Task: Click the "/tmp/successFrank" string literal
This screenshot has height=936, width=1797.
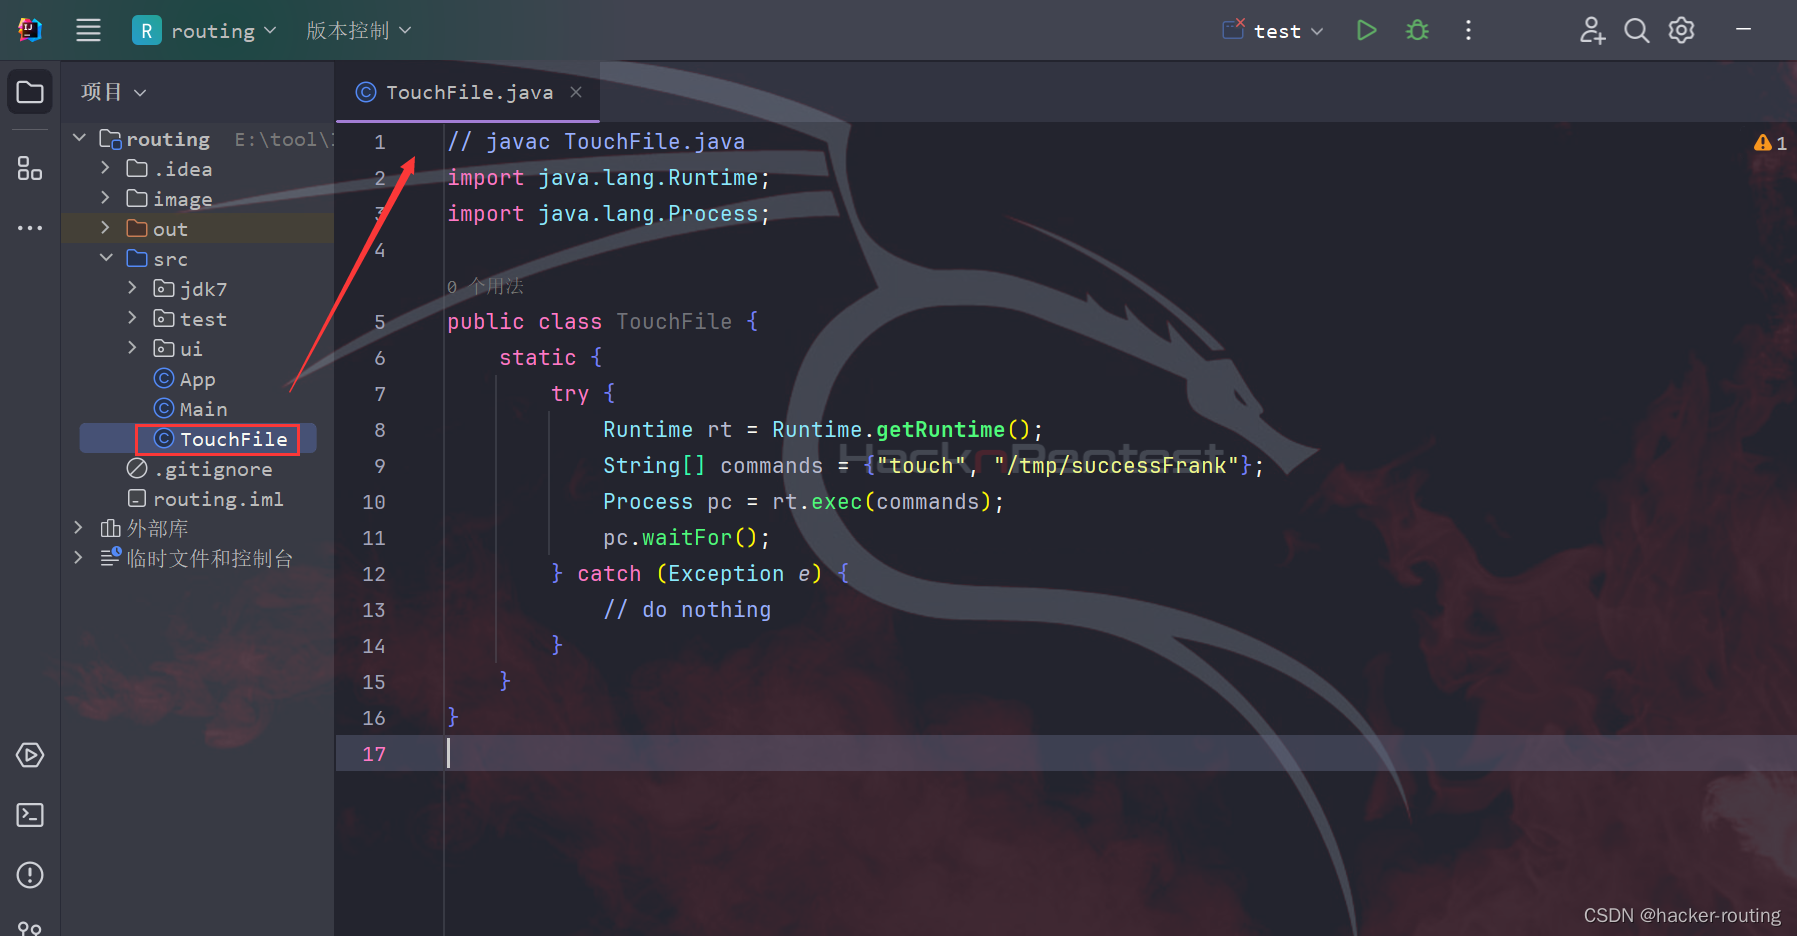Action: pyautogui.click(x=1116, y=466)
